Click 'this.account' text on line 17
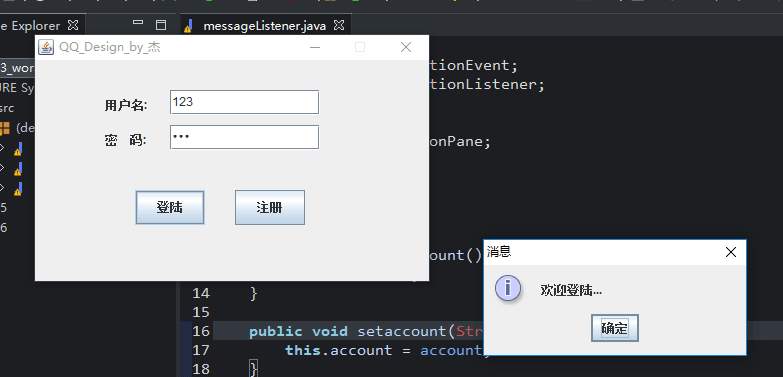The height and width of the screenshot is (377, 783). tap(339, 350)
